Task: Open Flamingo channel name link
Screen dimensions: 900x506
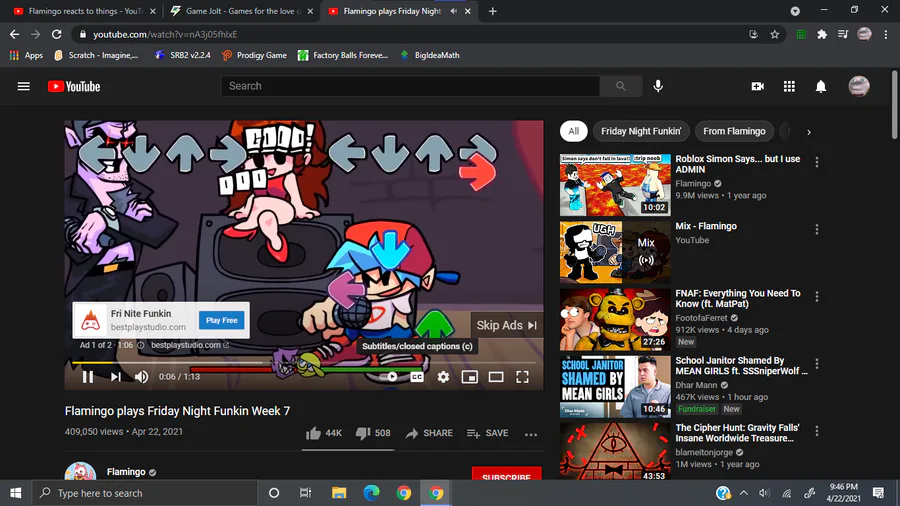Action: tap(126, 472)
